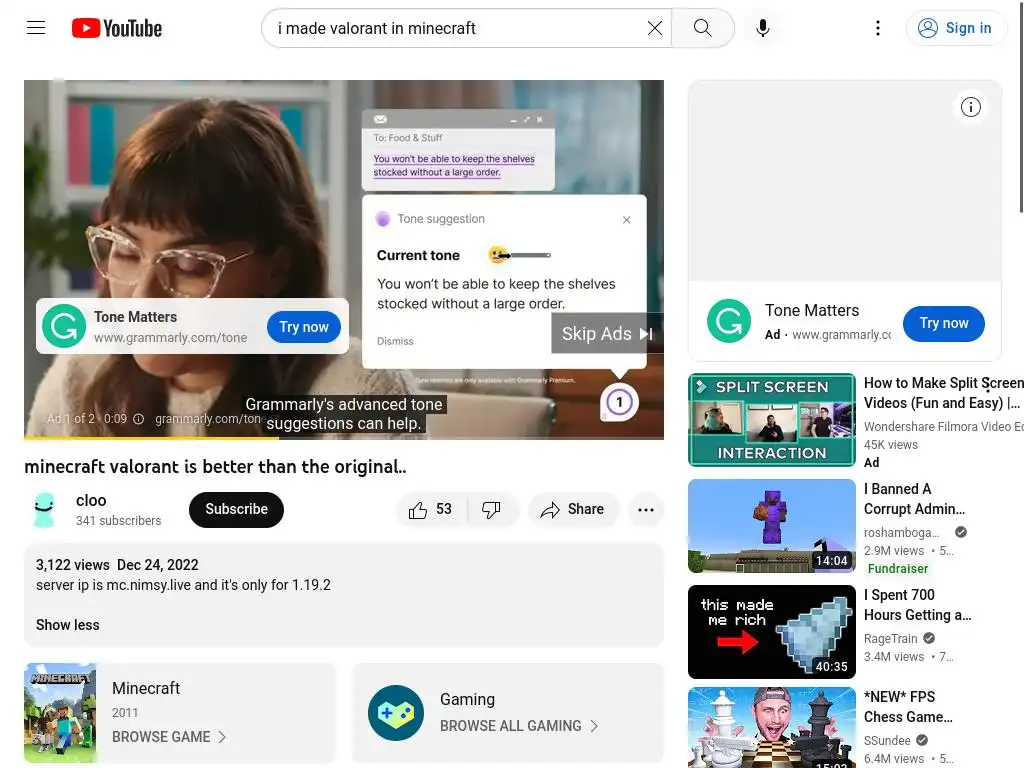Open Split Screen Interaction ad thumbnail

tap(772, 420)
